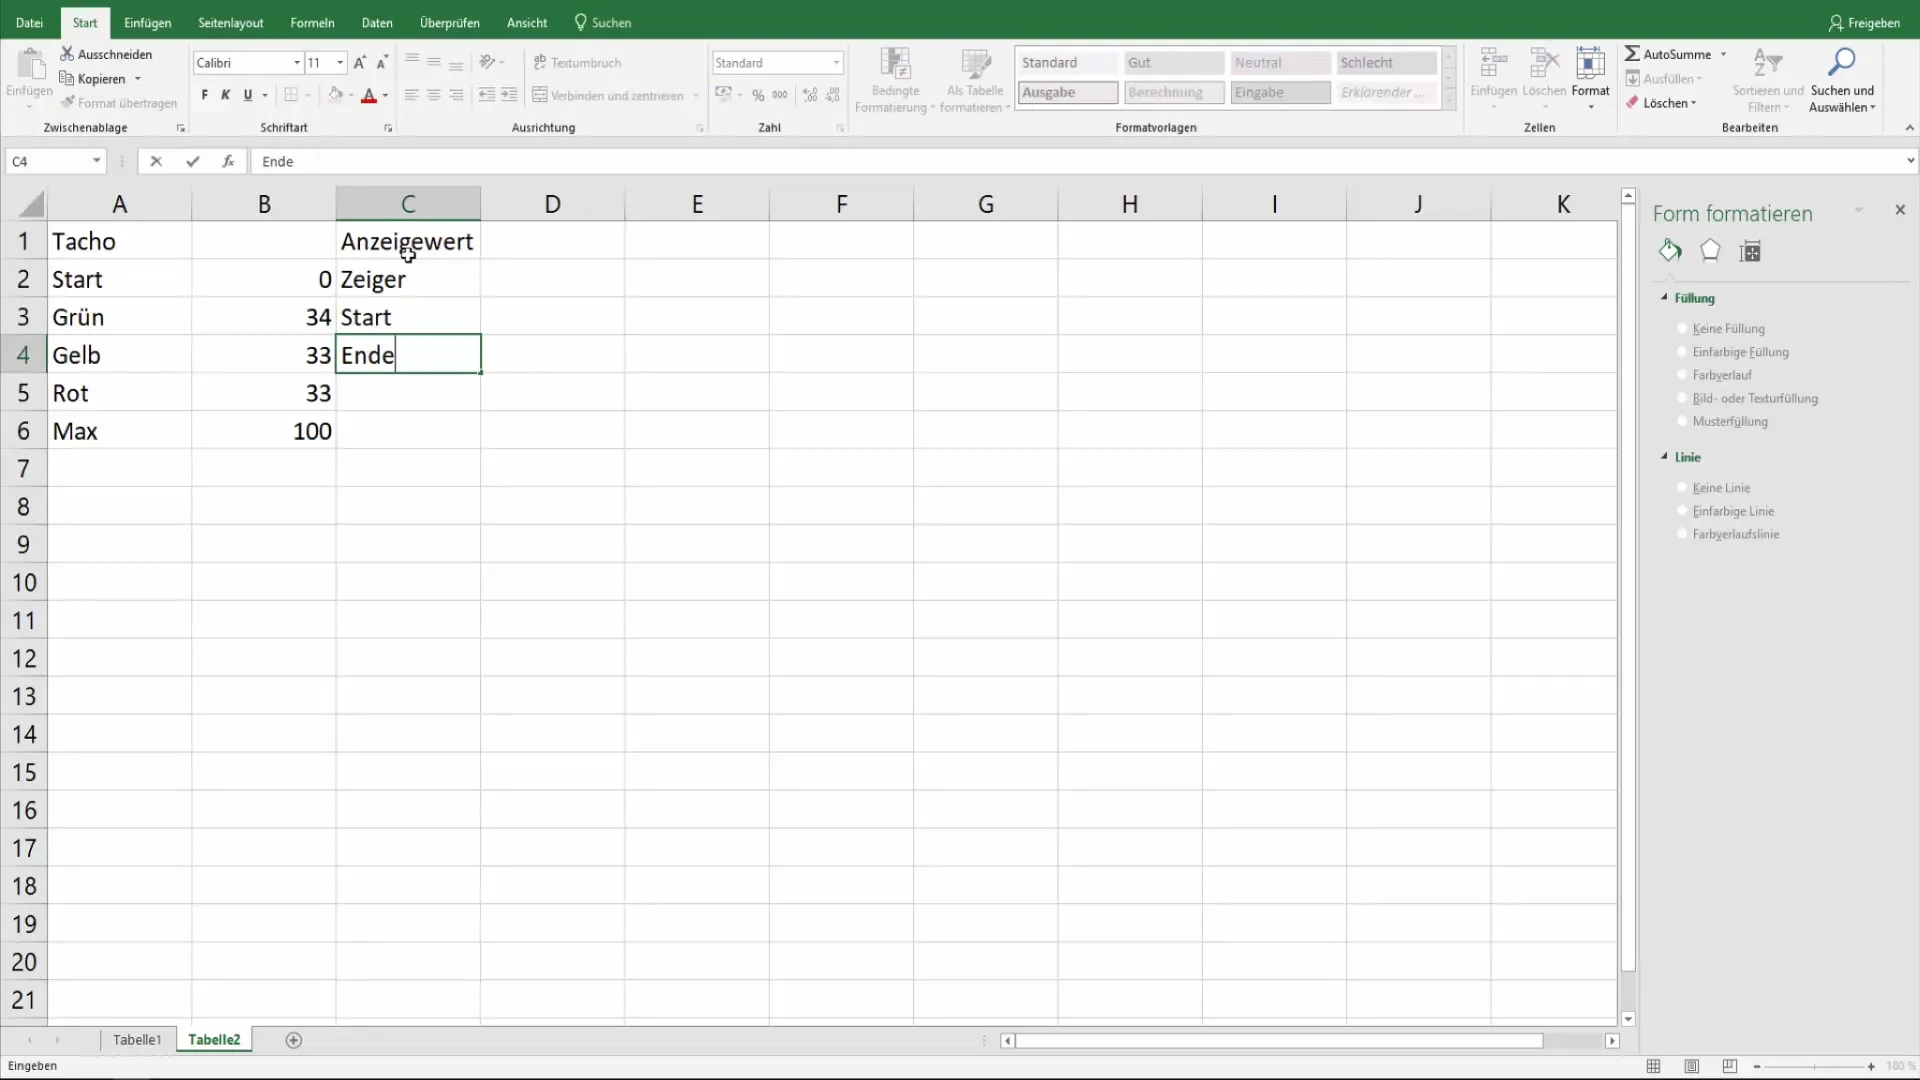This screenshot has width=1920, height=1080.
Task: Open Bedingte Formatierung dropdown
Action: click(x=895, y=80)
